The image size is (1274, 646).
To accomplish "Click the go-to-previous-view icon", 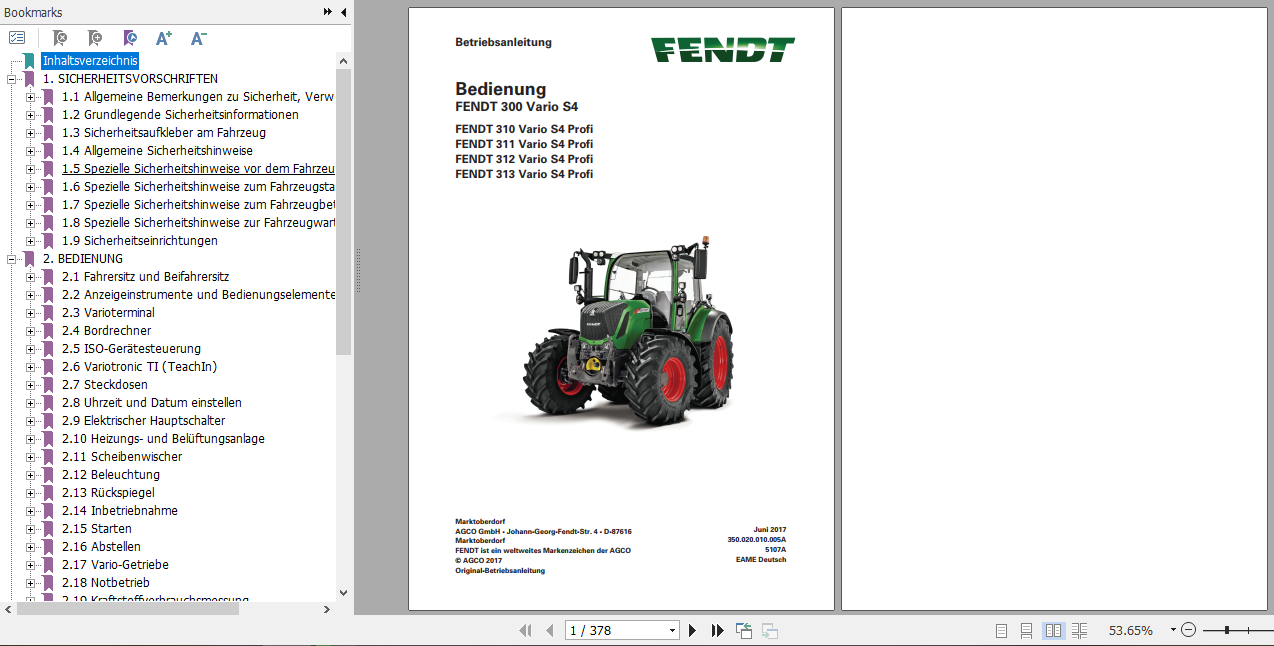I will point(744,630).
